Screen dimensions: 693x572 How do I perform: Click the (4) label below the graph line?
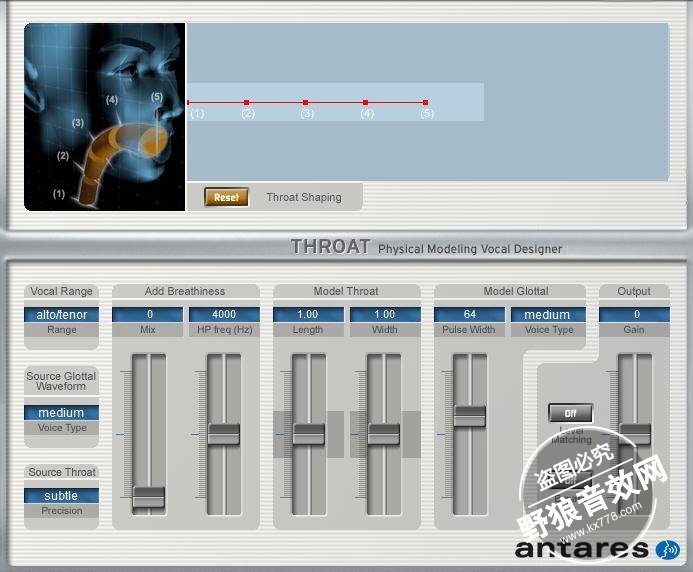pos(367,114)
